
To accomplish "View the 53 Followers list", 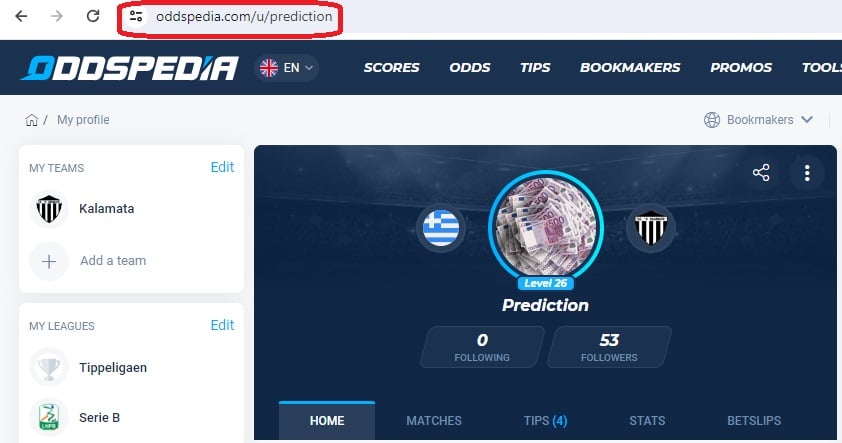I will [609, 347].
